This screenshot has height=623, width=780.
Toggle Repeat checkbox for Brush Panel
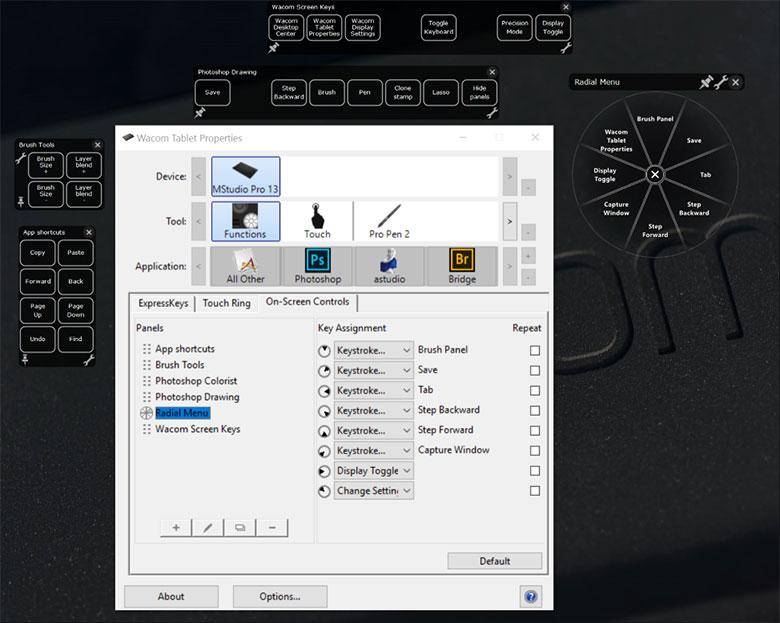tap(535, 350)
